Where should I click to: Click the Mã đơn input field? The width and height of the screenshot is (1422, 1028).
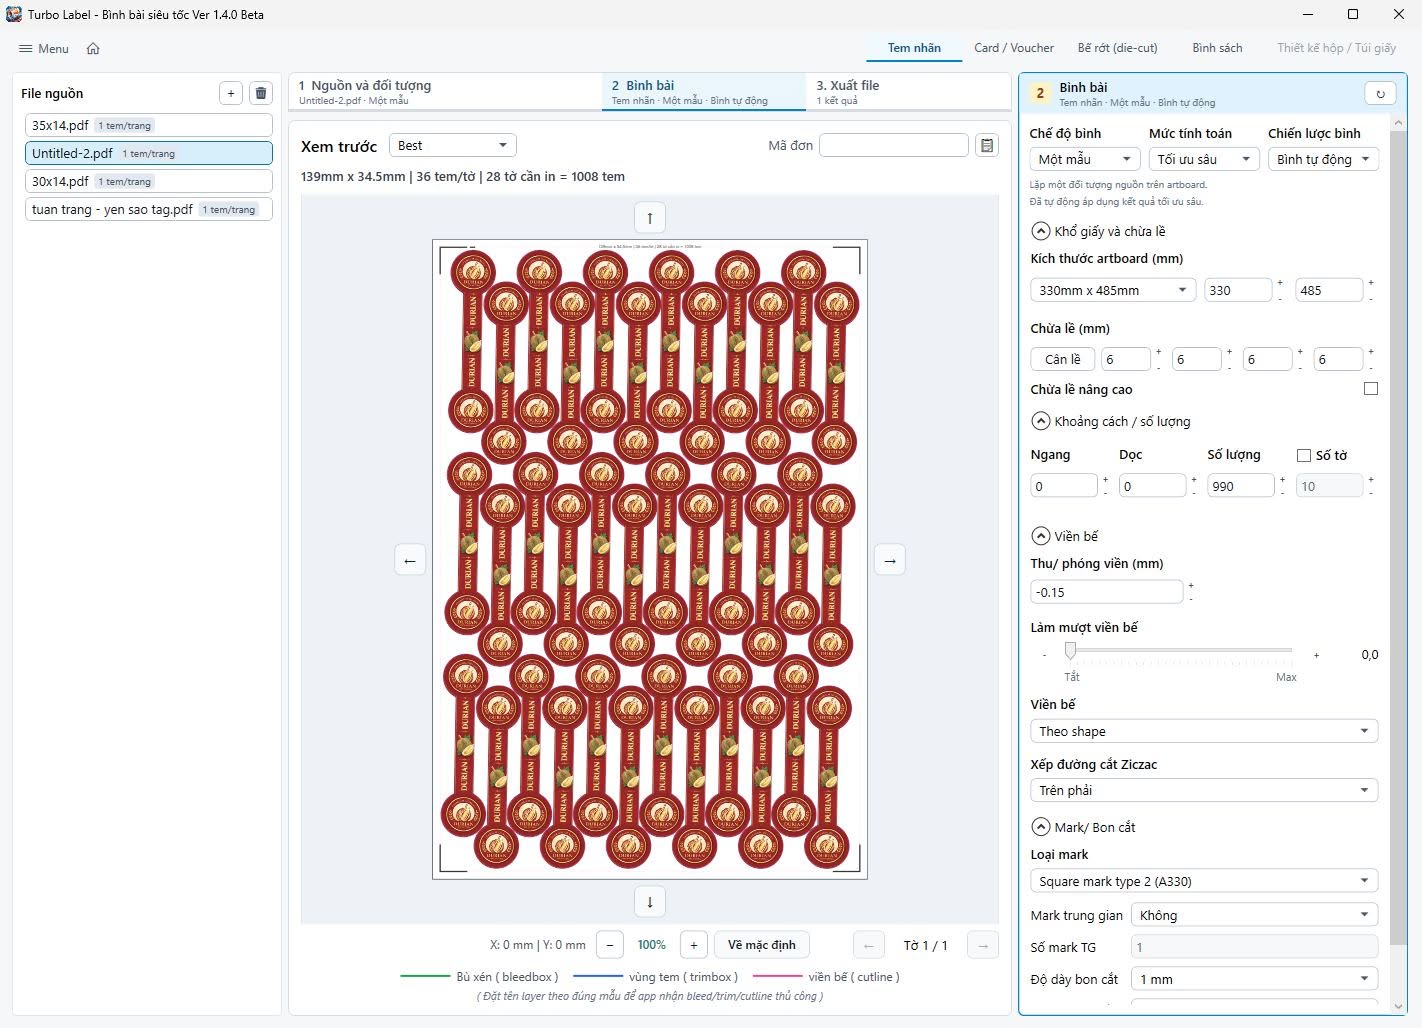pos(894,146)
